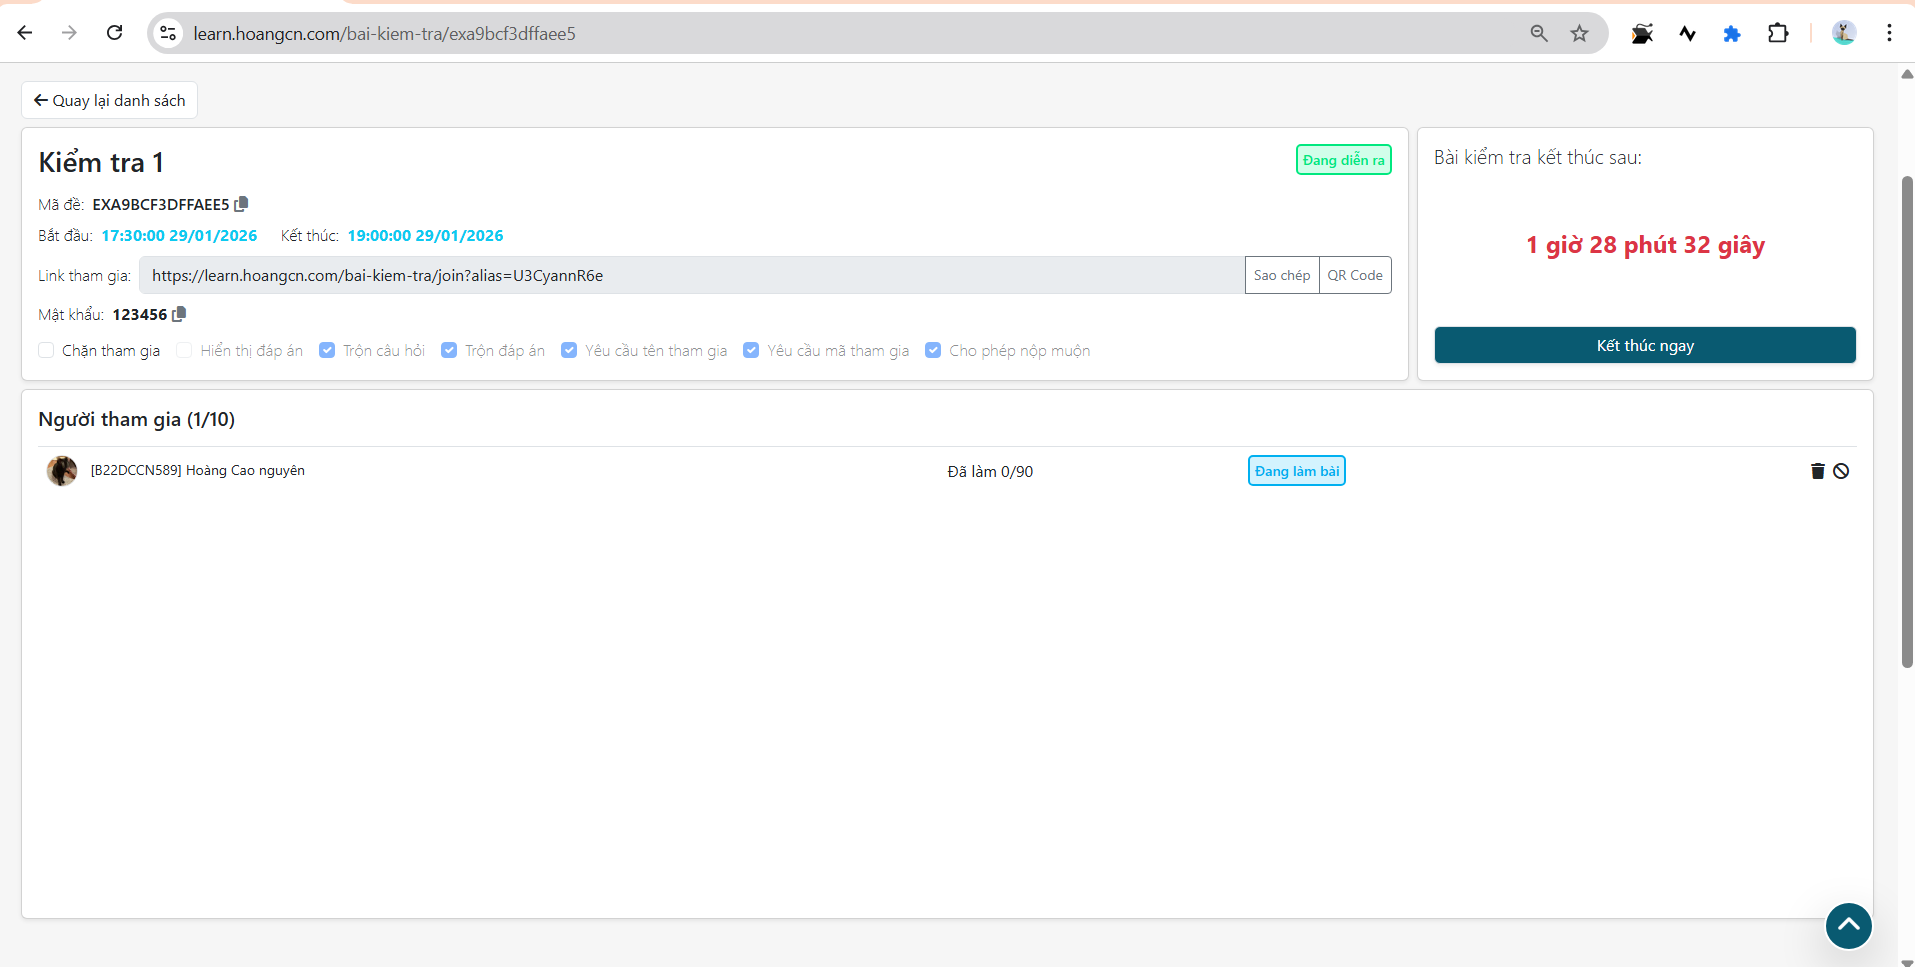Show the QR Code
Viewport: 1915px width, 967px height.
(x=1354, y=275)
